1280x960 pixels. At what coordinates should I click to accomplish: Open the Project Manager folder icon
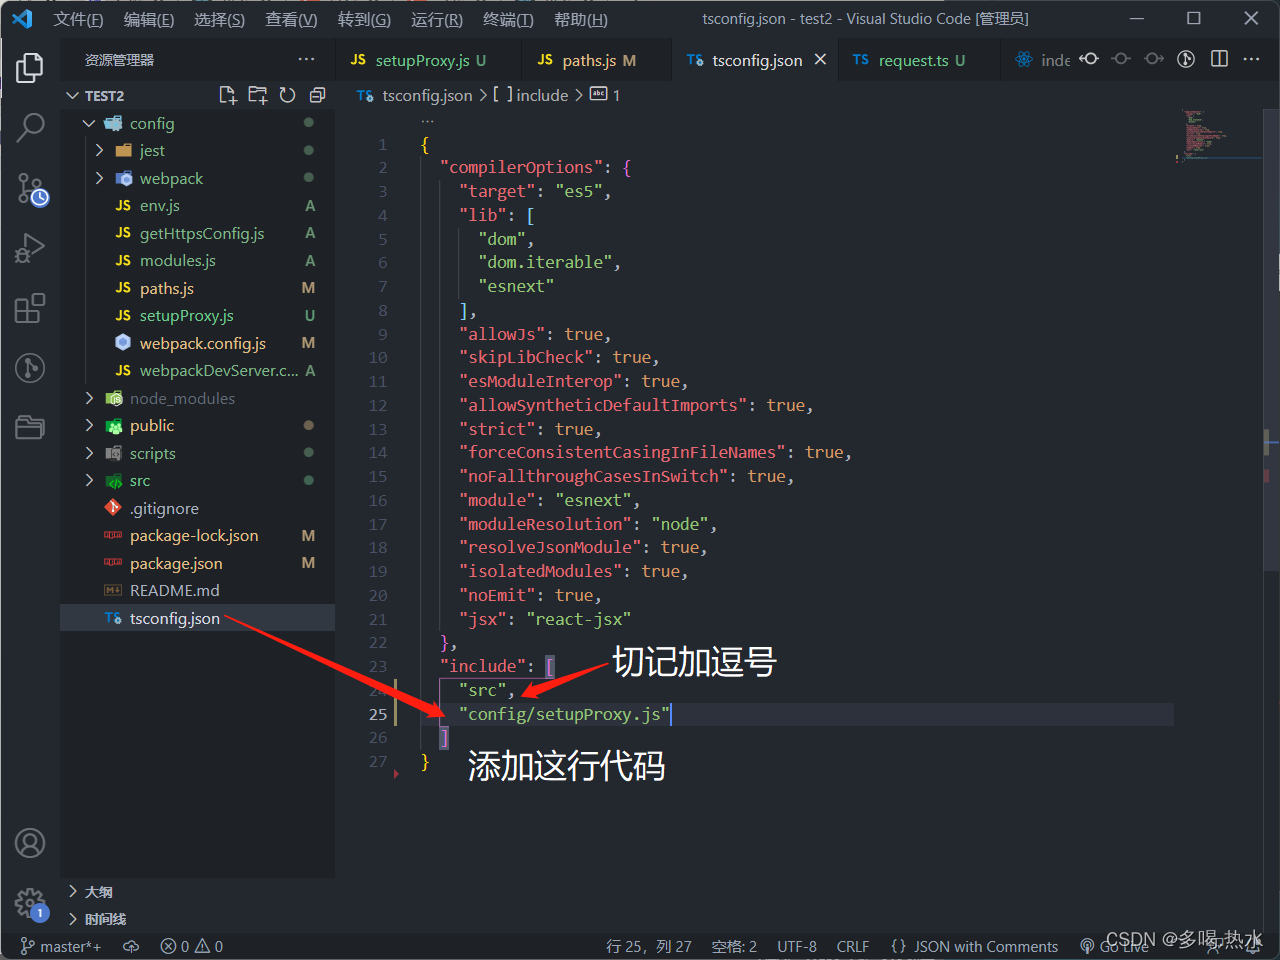pos(30,427)
